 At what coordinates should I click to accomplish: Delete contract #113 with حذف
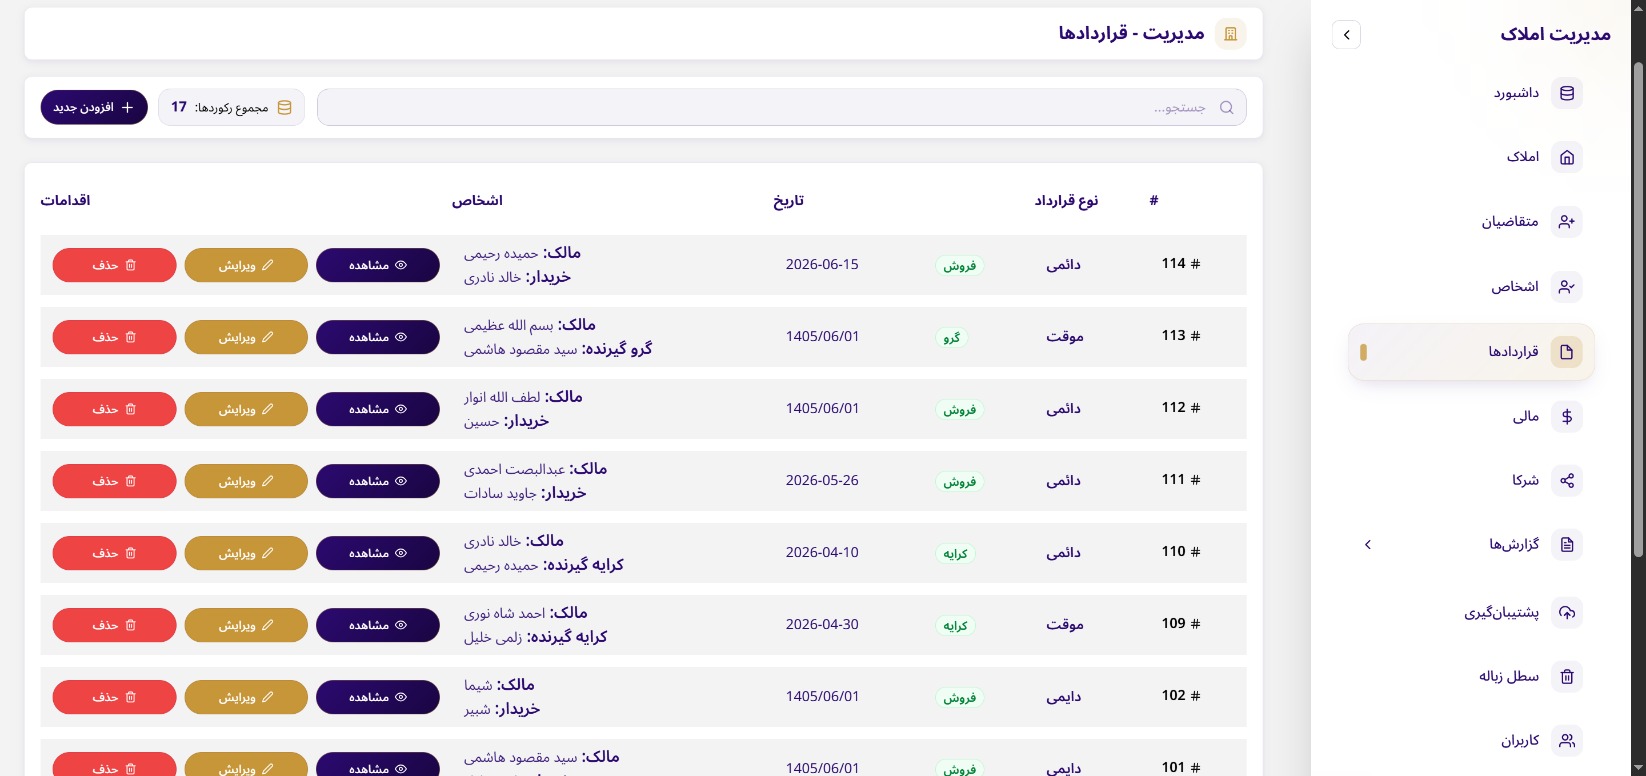point(114,337)
